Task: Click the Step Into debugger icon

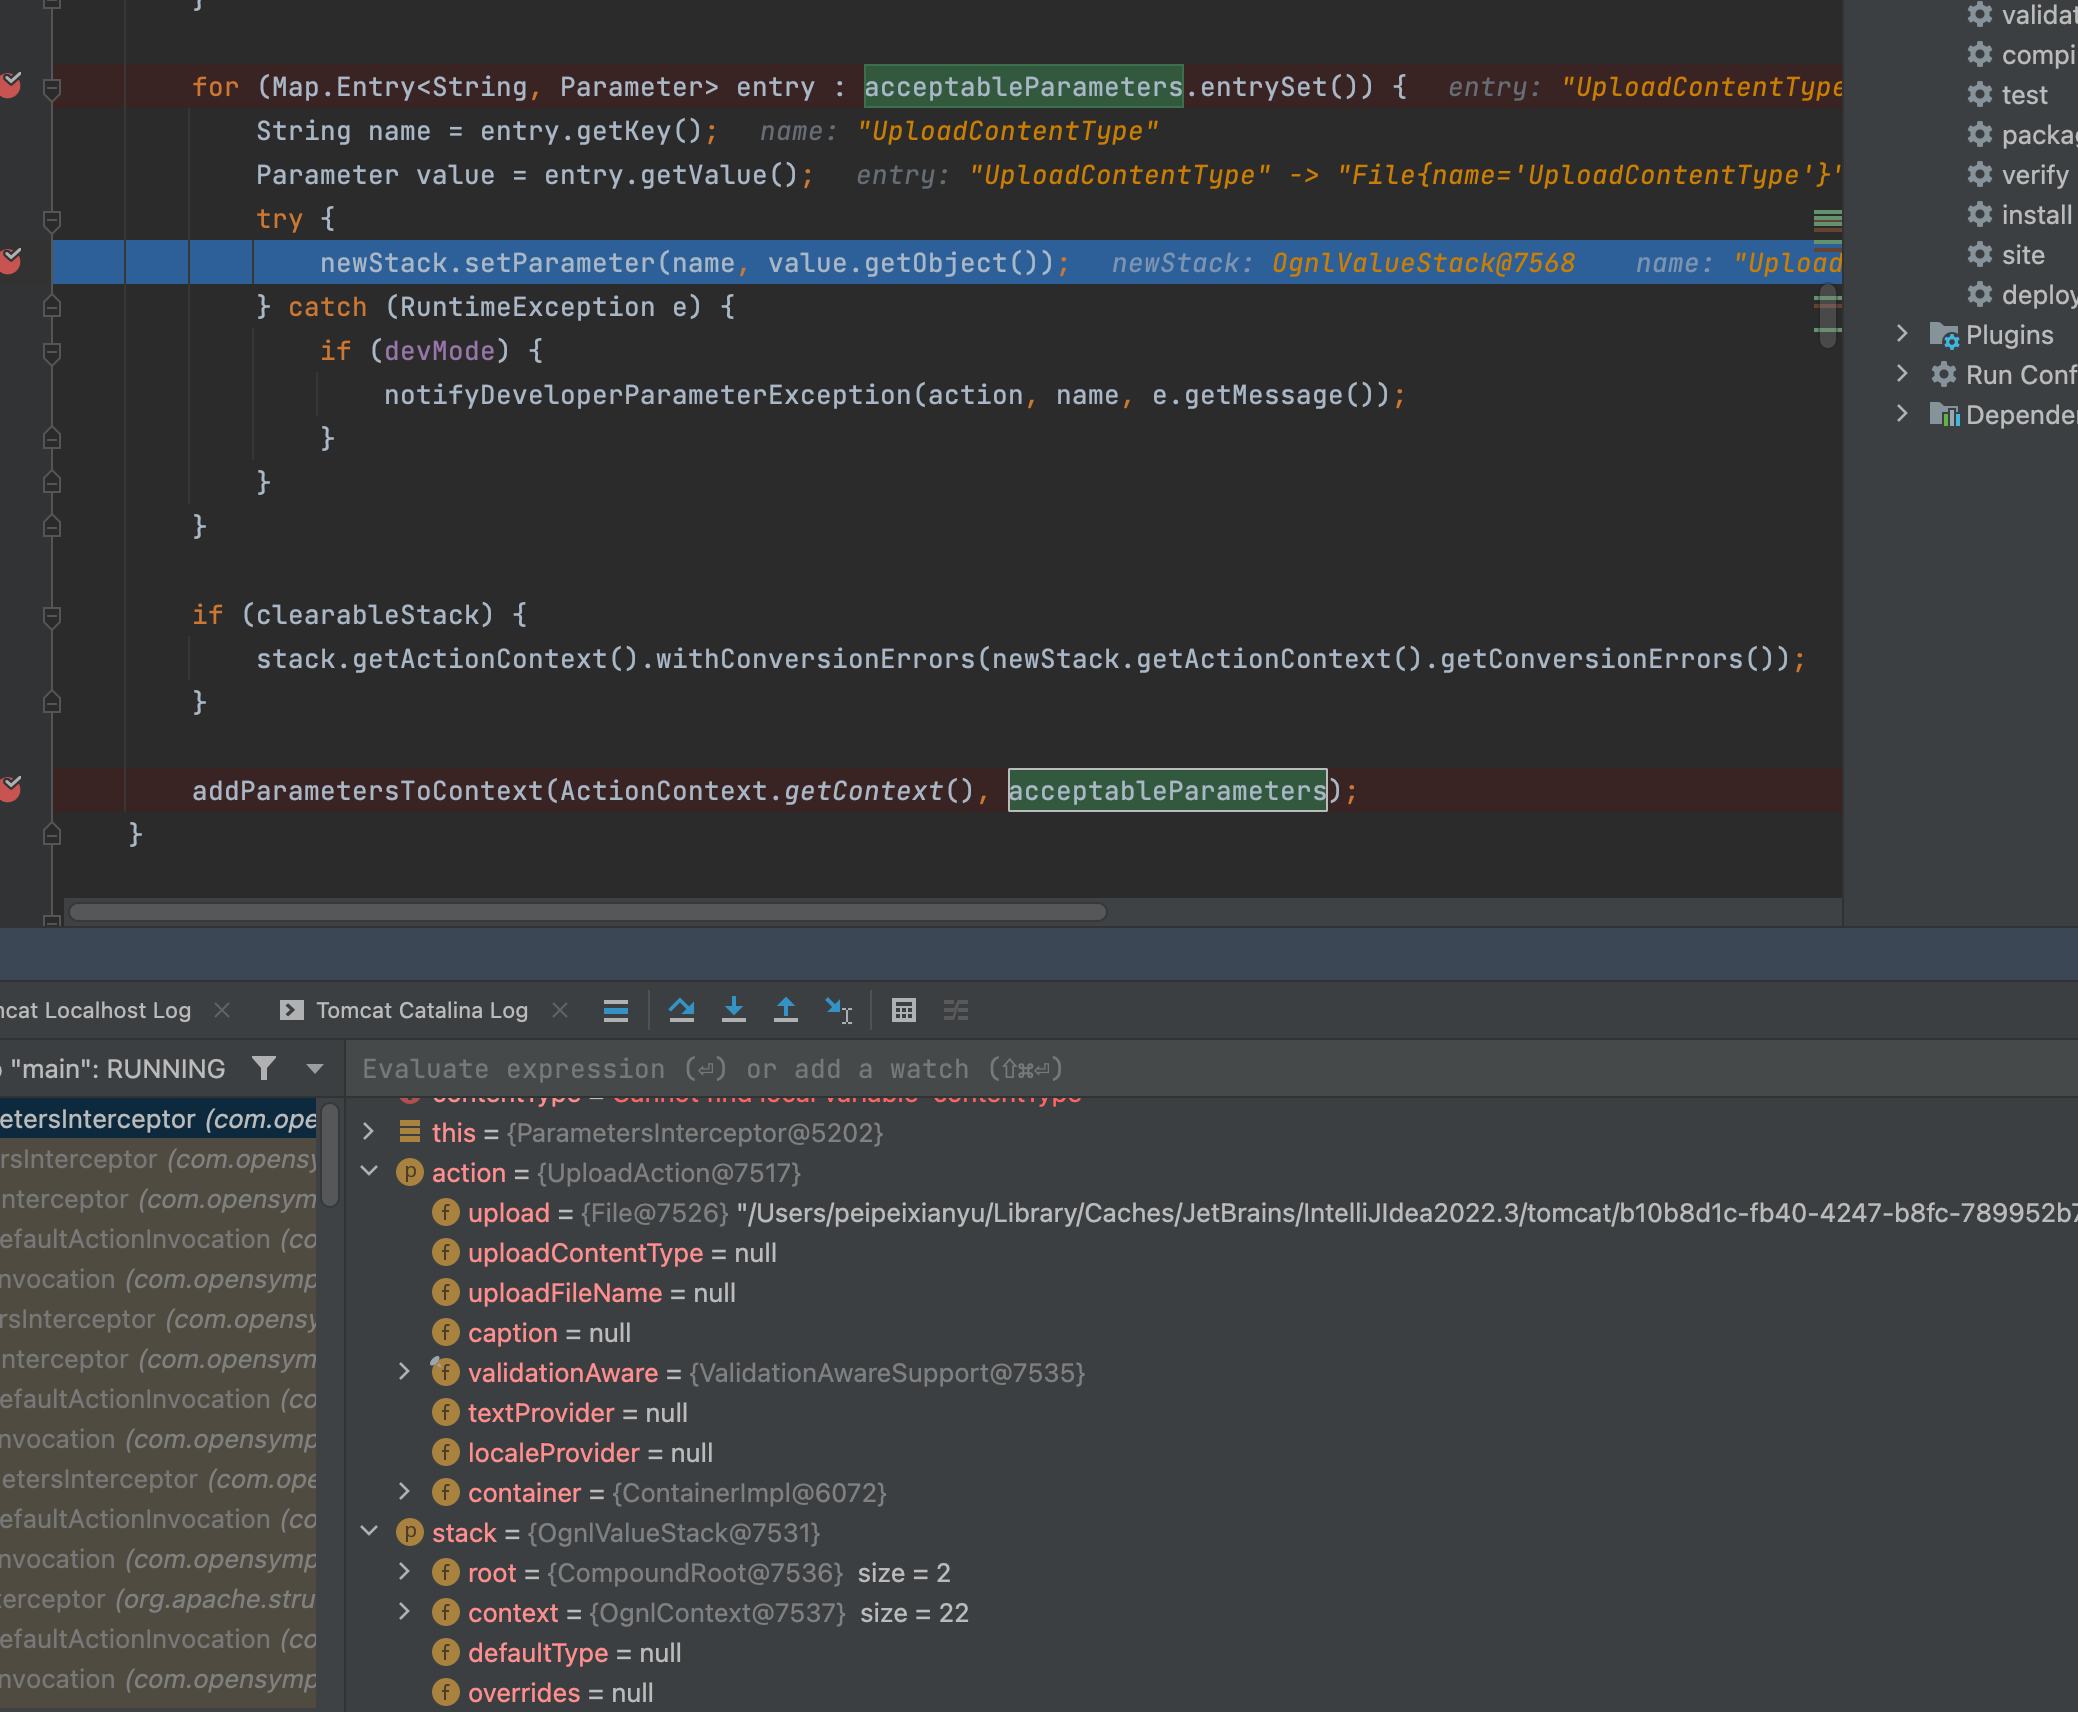Action: click(734, 1010)
